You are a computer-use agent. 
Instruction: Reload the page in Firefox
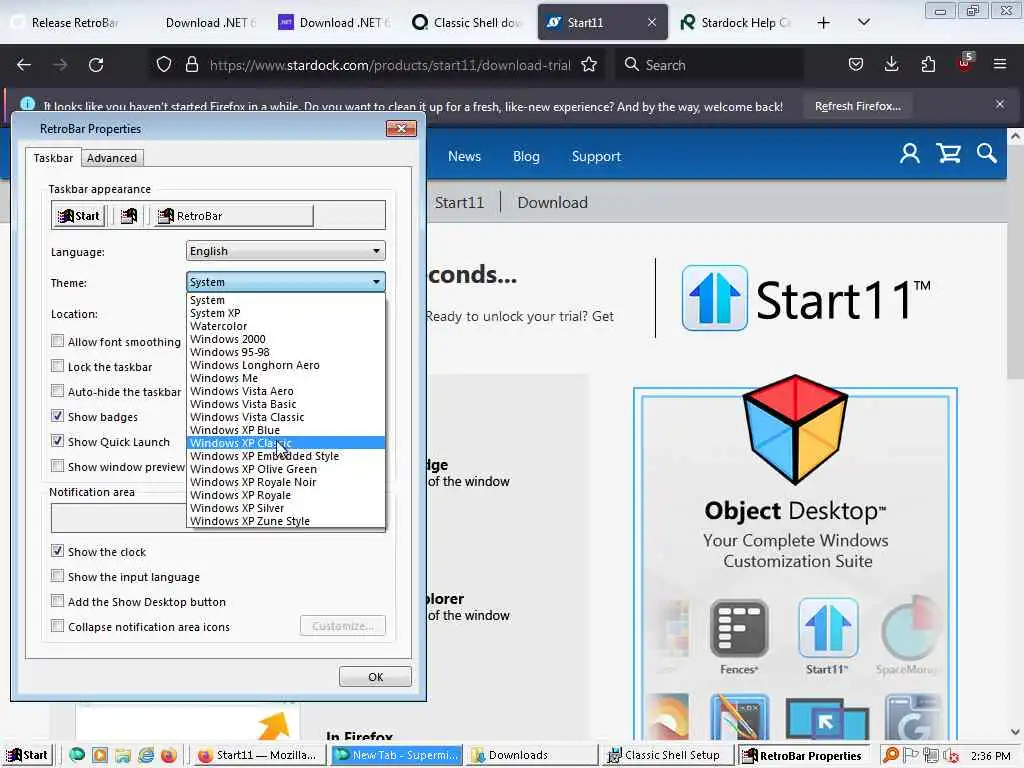click(96, 65)
